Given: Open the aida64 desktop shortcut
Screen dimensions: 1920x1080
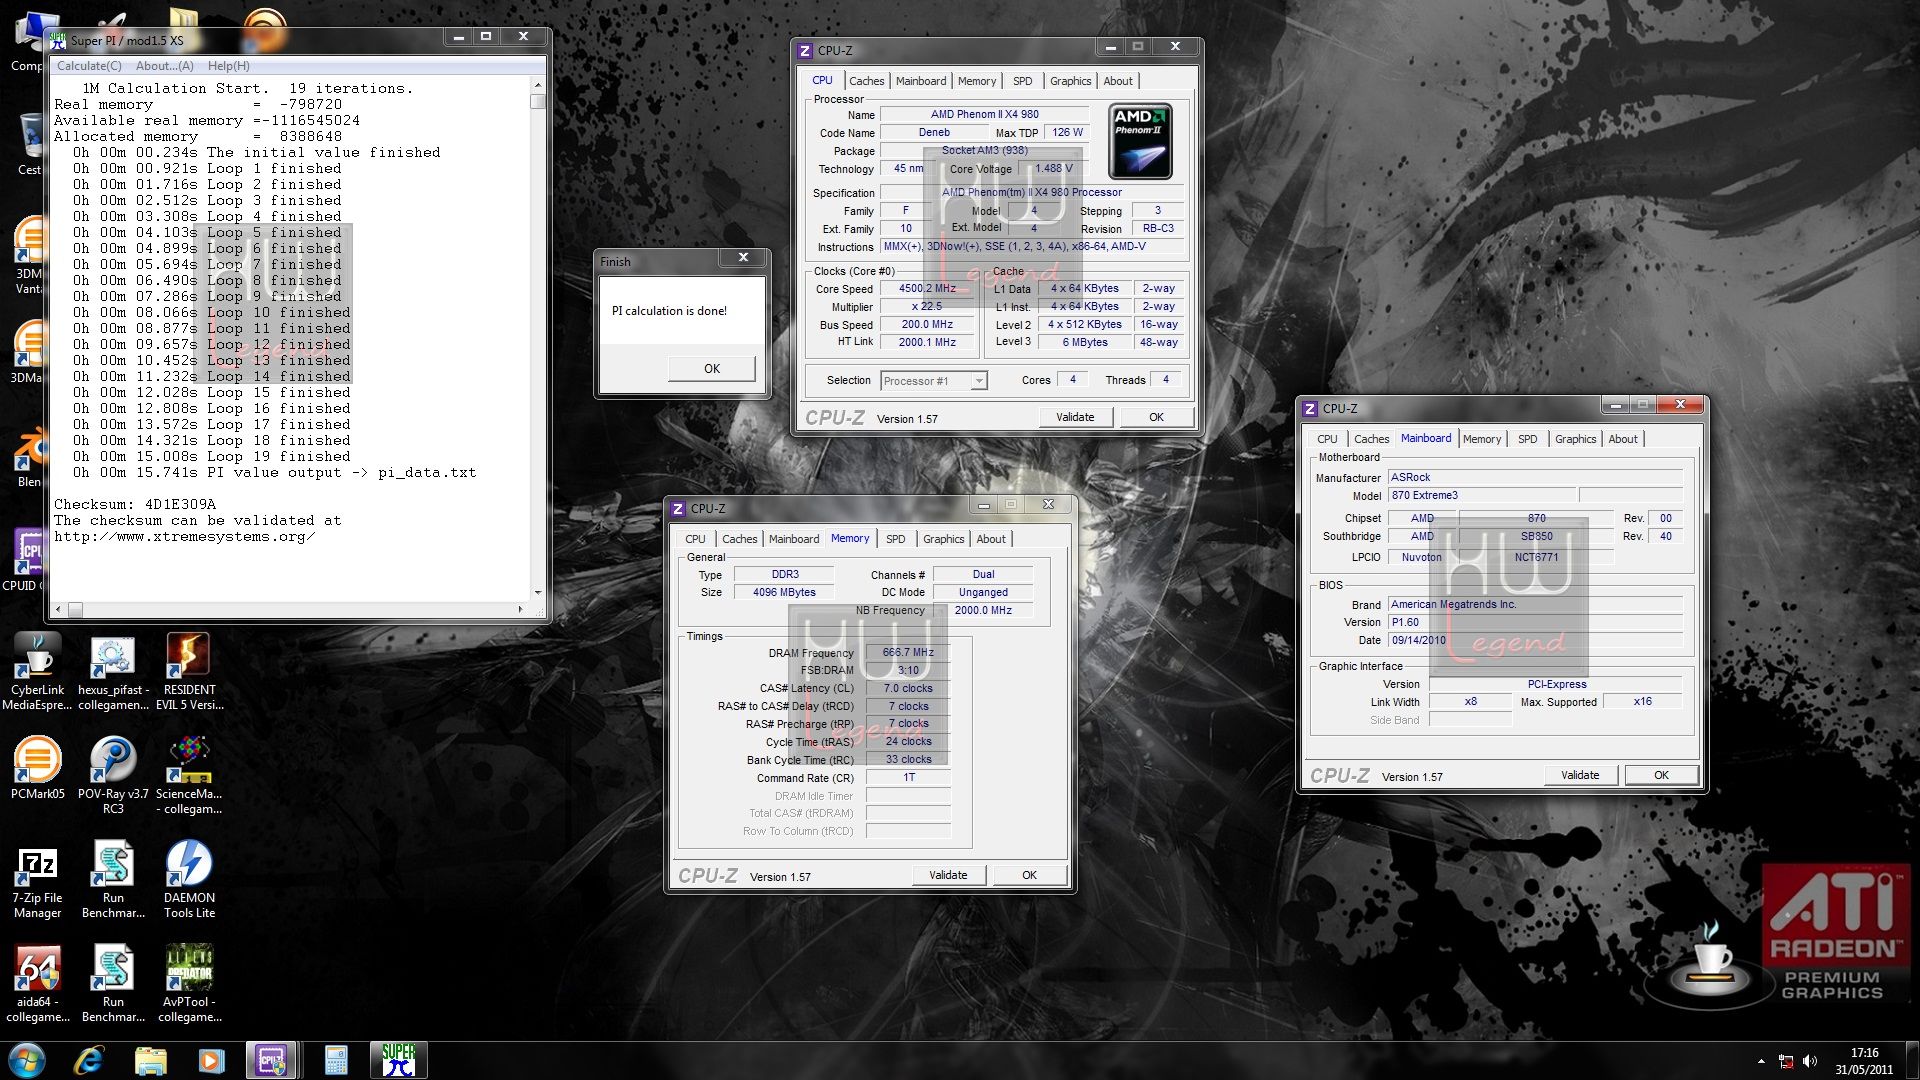Looking at the screenshot, I should coord(37,984).
